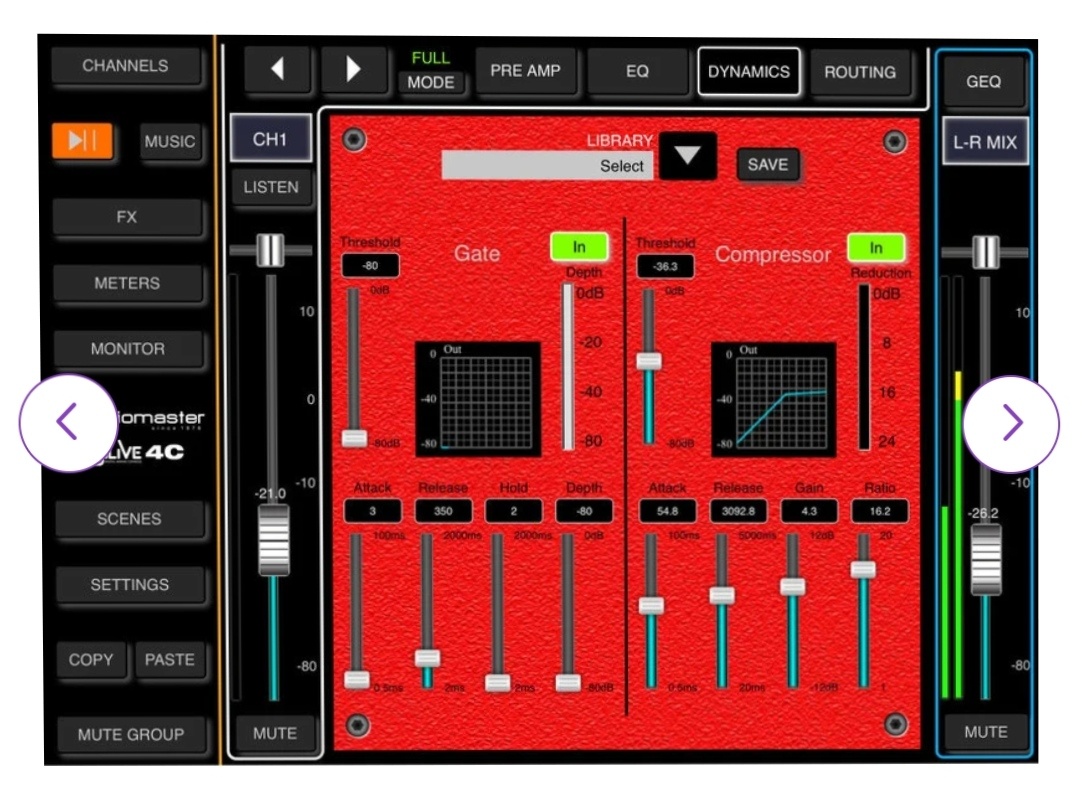
Task: Open the SCENES page
Action: point(129,519)
